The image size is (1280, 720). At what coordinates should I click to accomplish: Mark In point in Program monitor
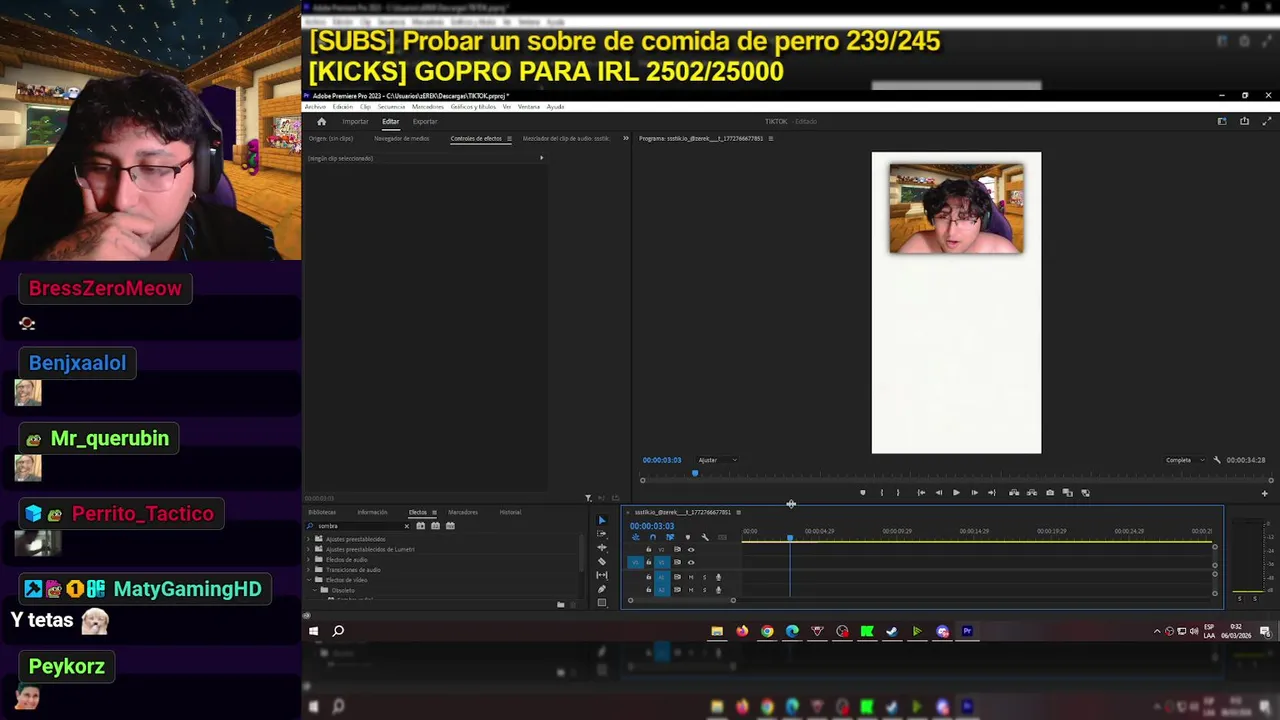881,492
